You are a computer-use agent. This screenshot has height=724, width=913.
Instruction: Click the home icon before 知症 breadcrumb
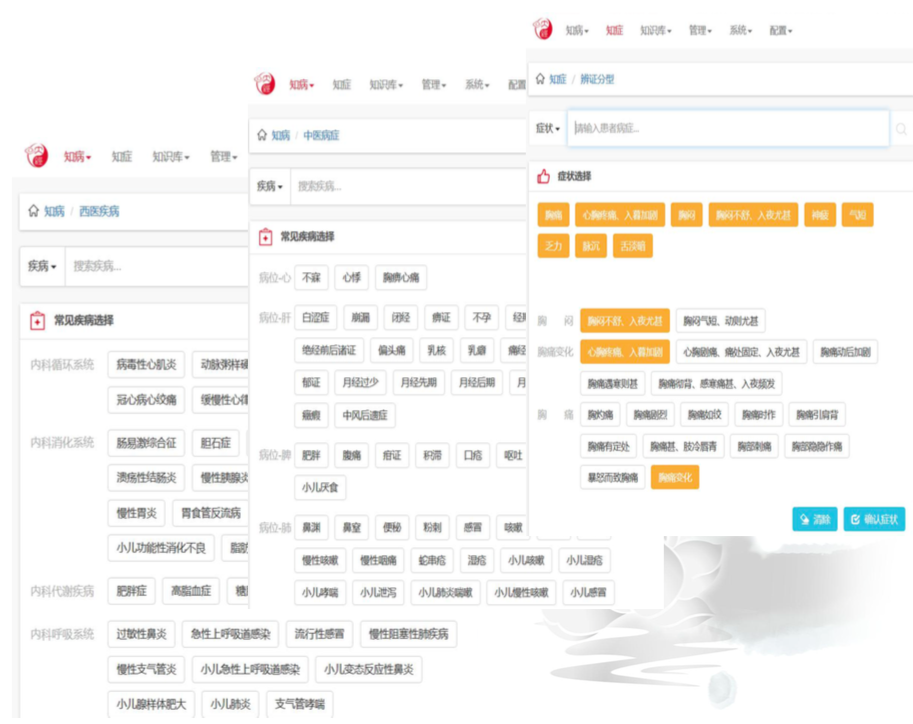point(540,79)
